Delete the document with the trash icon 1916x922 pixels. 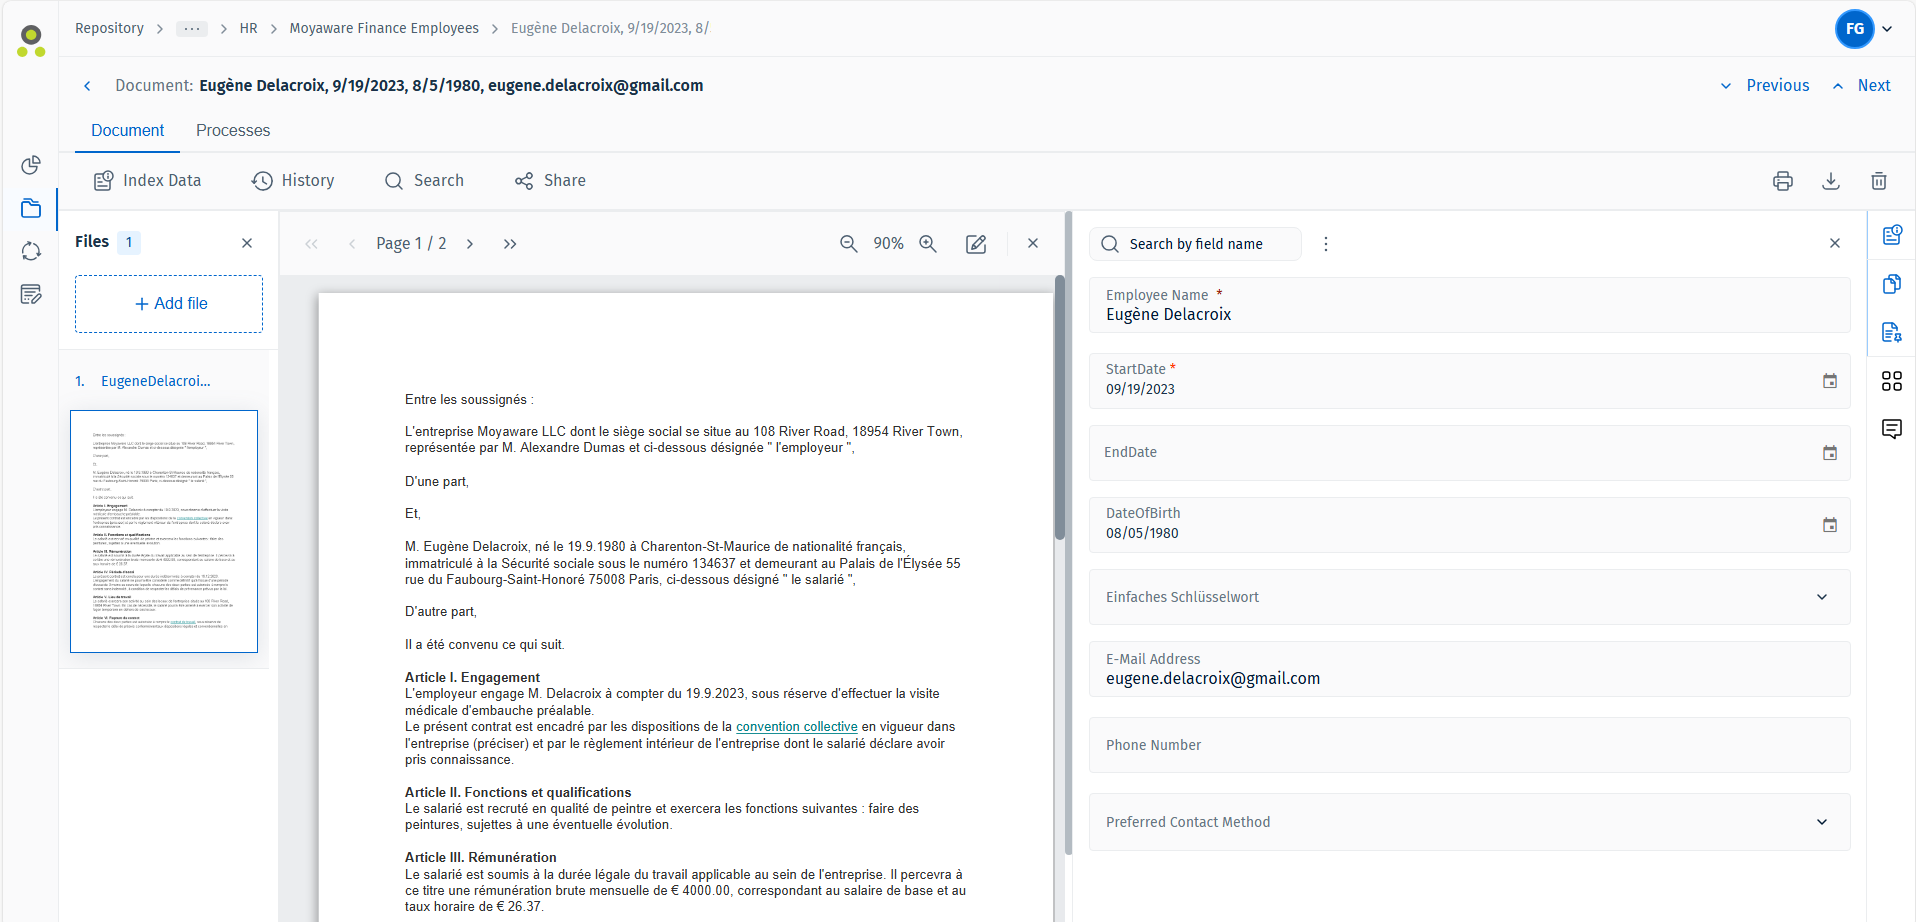pyautogui.click(x=1879, y=181)
